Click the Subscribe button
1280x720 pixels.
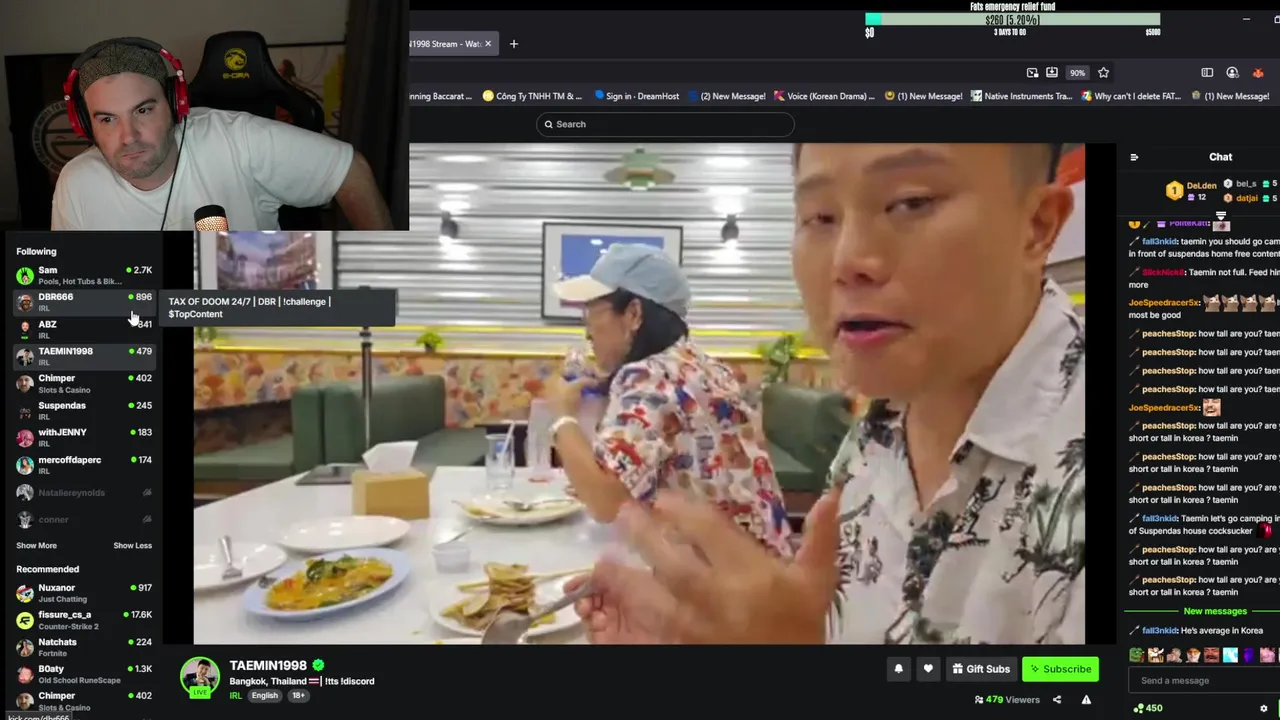point(1060,669)
